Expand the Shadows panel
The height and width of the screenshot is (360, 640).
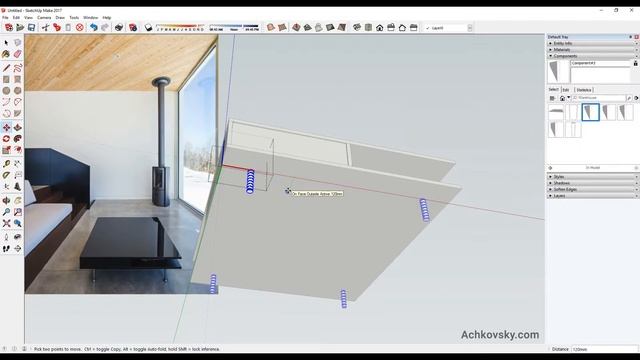[592, 183]
